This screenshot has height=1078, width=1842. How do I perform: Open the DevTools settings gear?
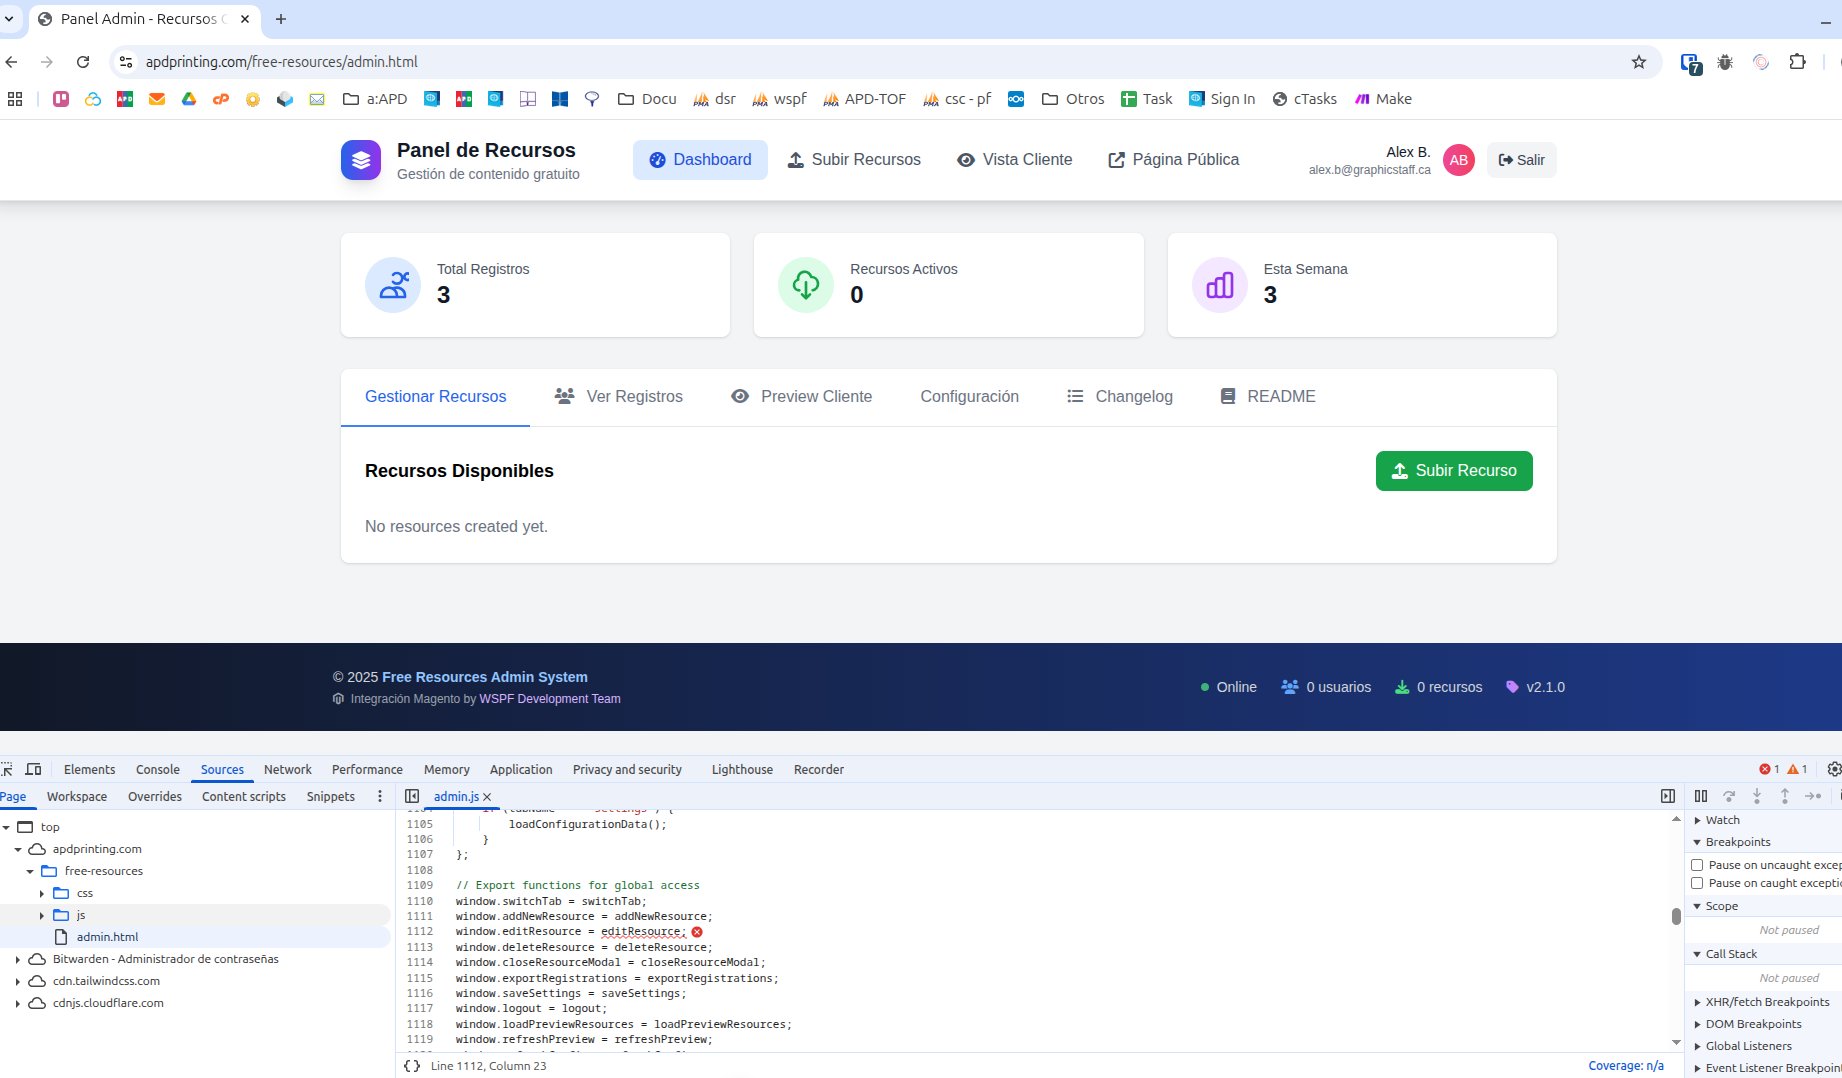(1833, 769)
